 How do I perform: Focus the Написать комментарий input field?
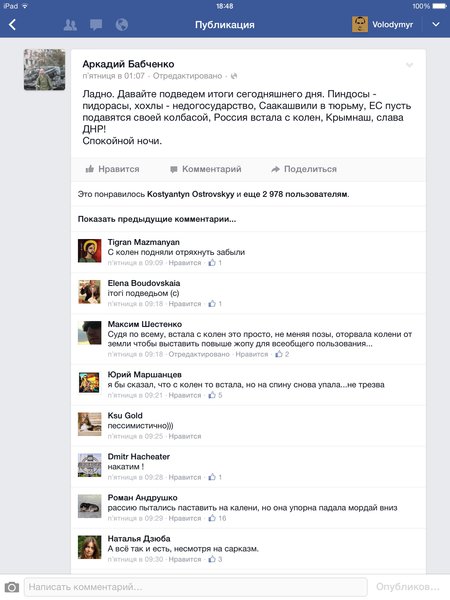196,587
